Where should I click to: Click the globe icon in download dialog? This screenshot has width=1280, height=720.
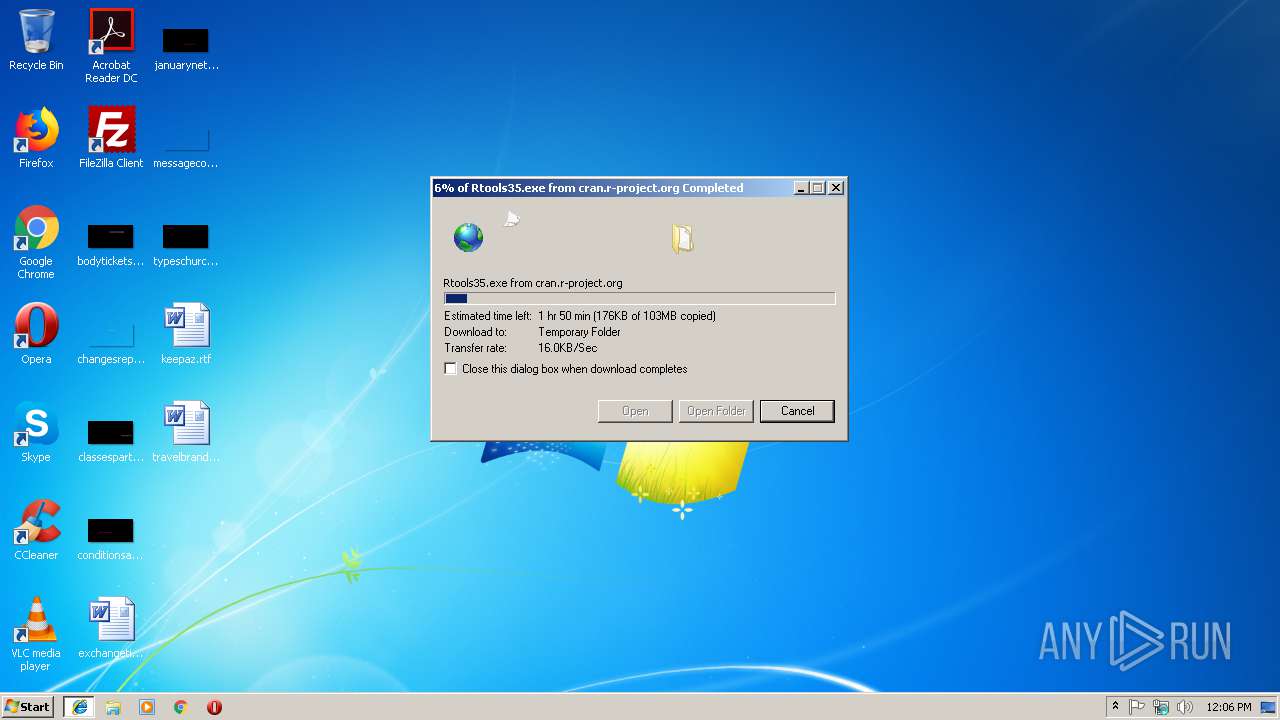(x=468, y=237)
